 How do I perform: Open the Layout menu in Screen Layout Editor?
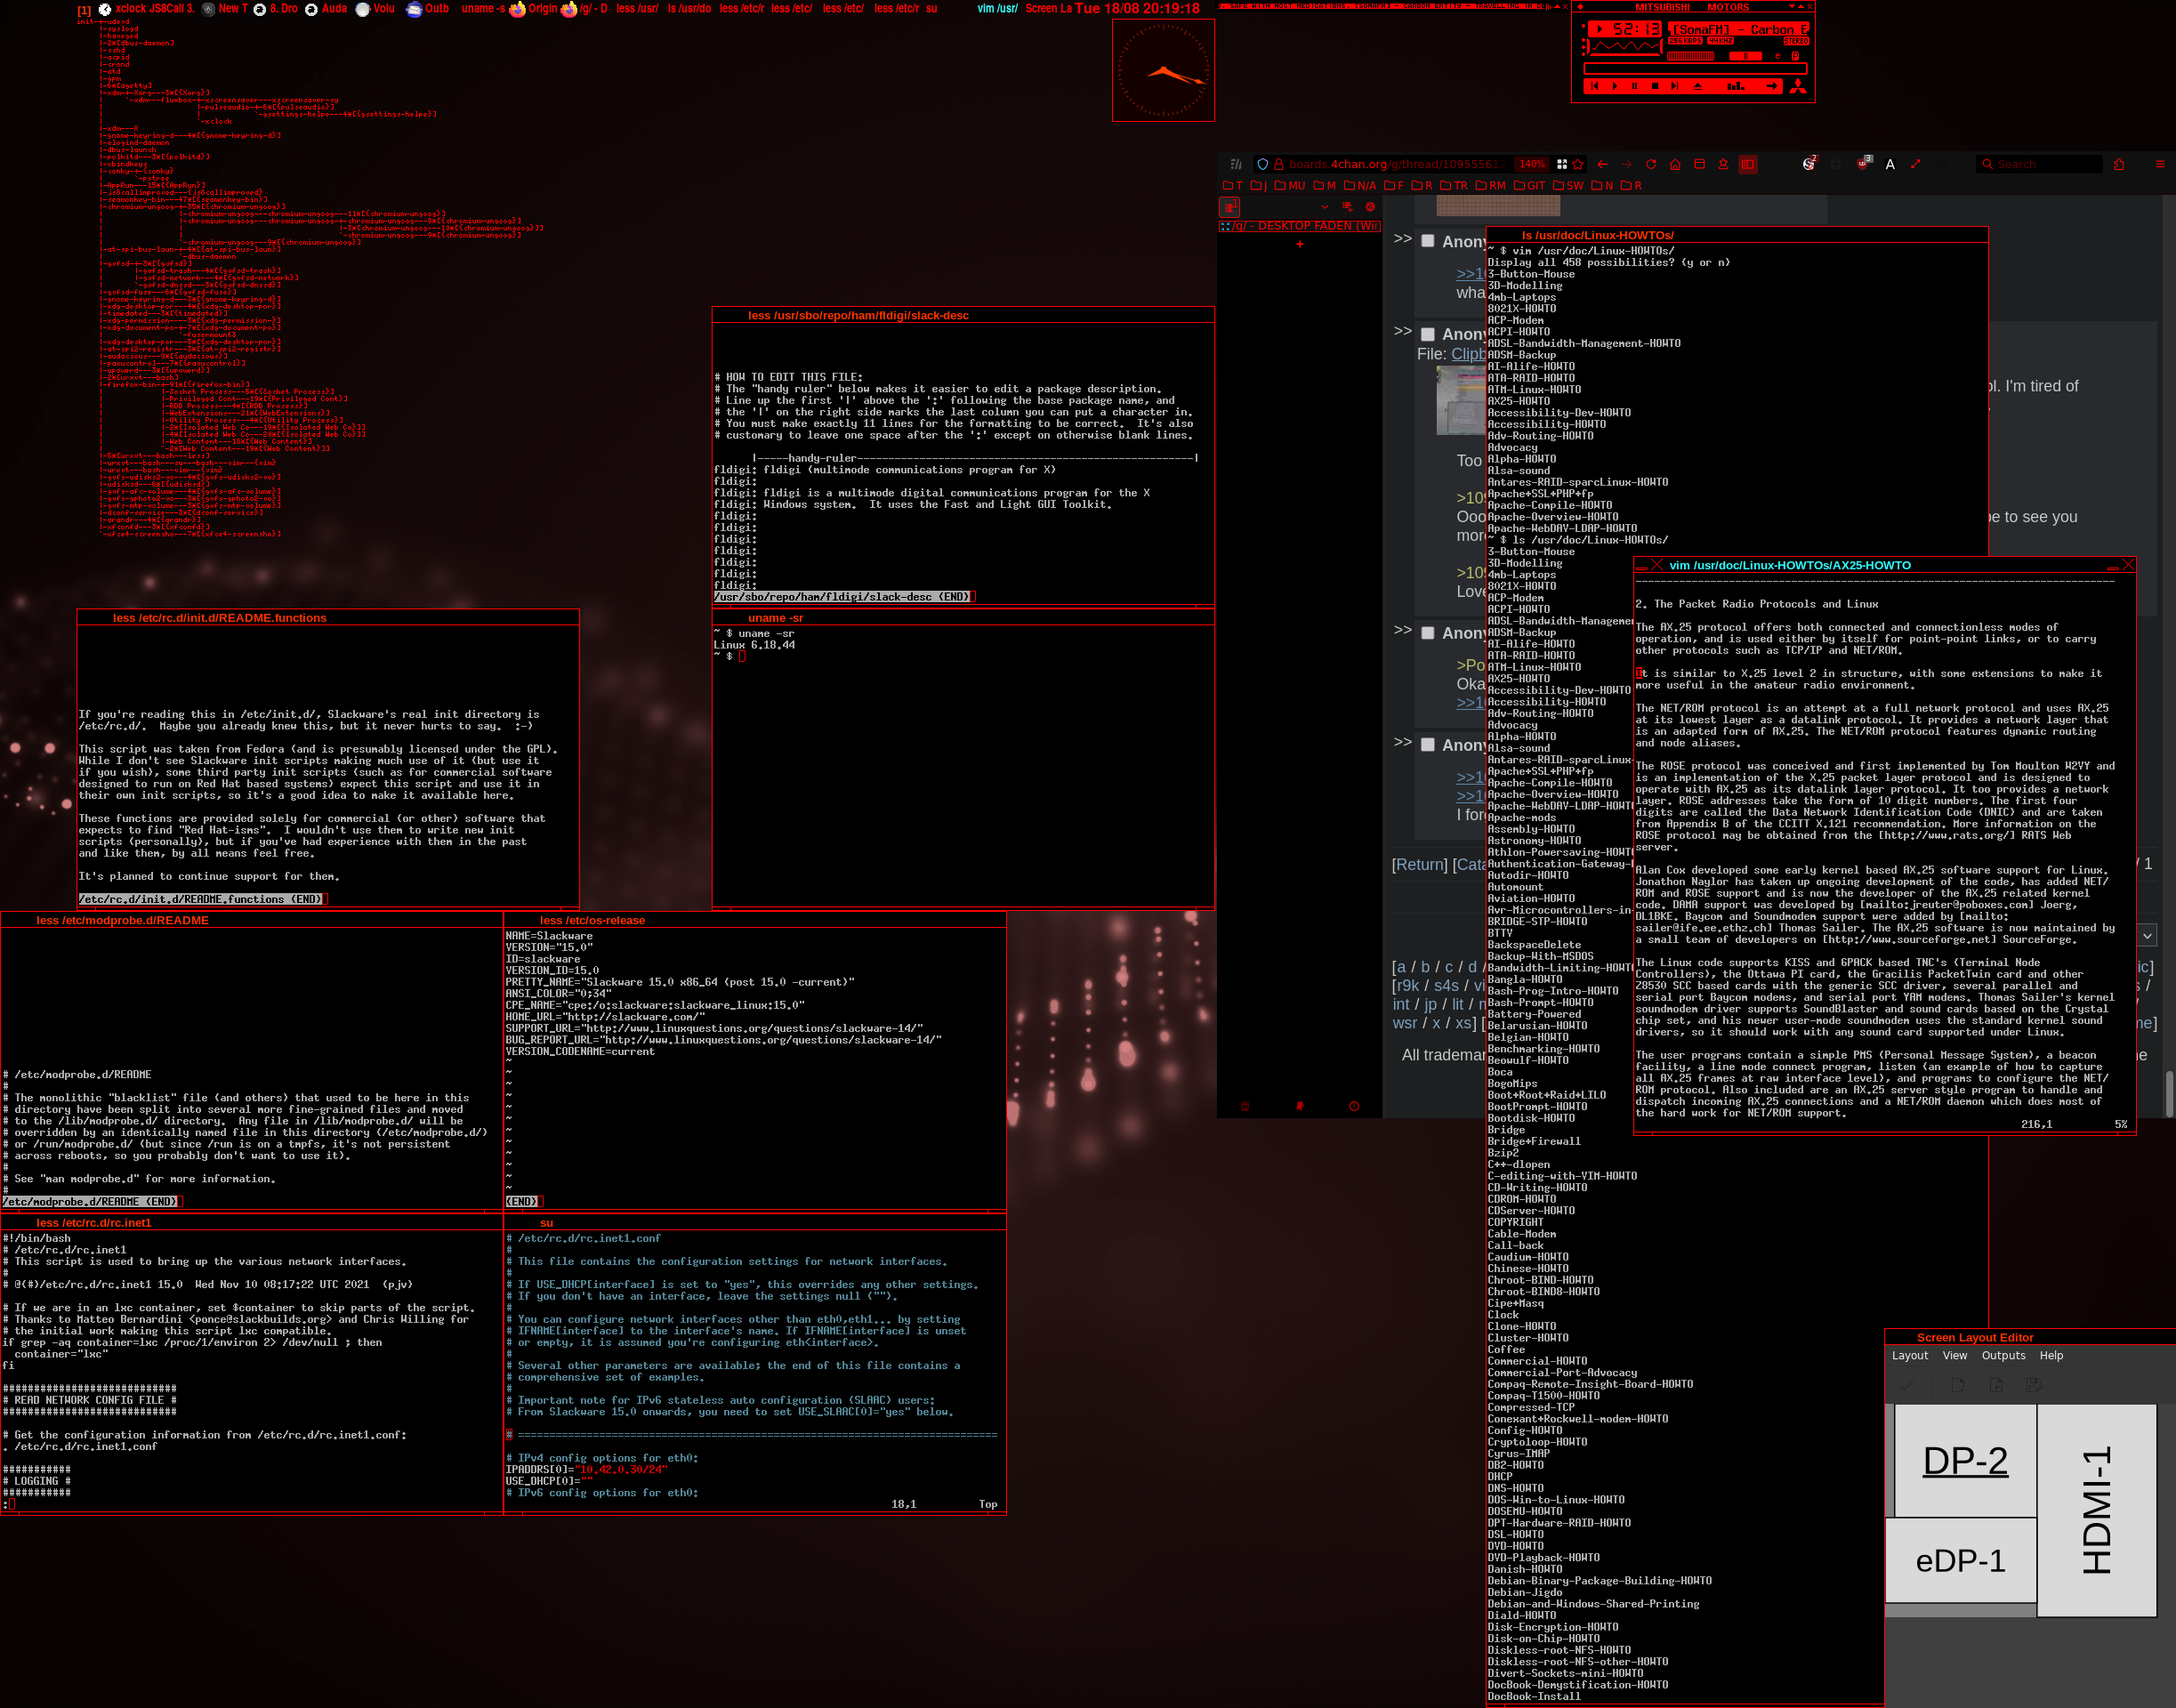(x=1910, y=1355)
